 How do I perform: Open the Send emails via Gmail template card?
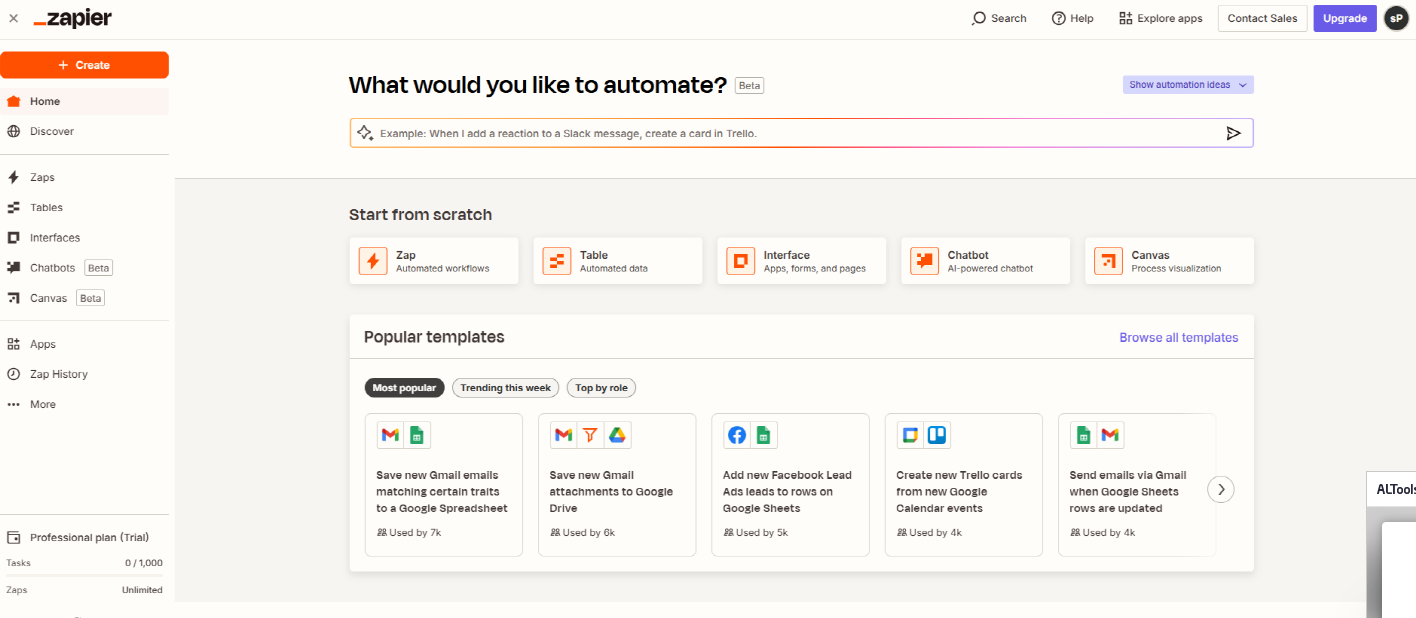pyautogui.click(x=1137, y=484)
